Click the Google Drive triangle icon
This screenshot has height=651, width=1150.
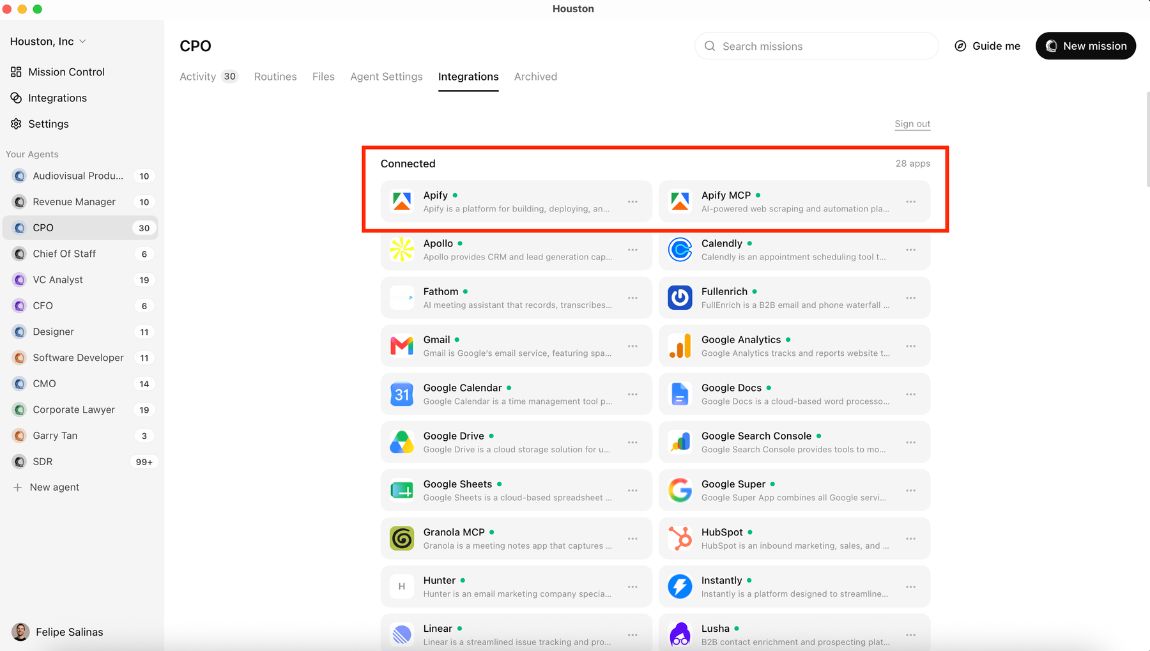(402, 442)
